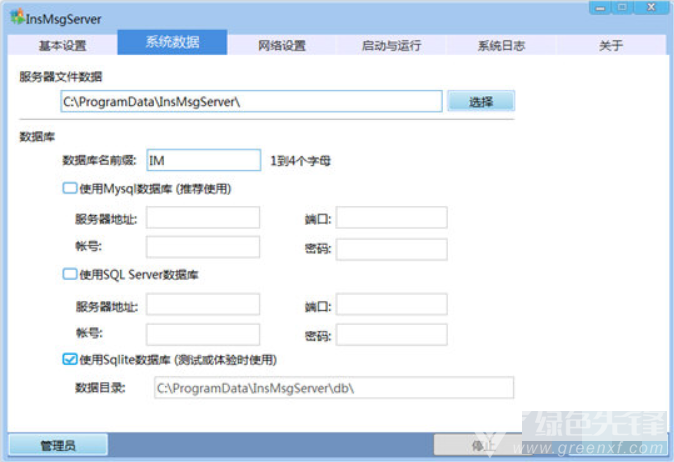Focus the 数据库名前缀 input field
674x462 pixels.
pos(203,160)
